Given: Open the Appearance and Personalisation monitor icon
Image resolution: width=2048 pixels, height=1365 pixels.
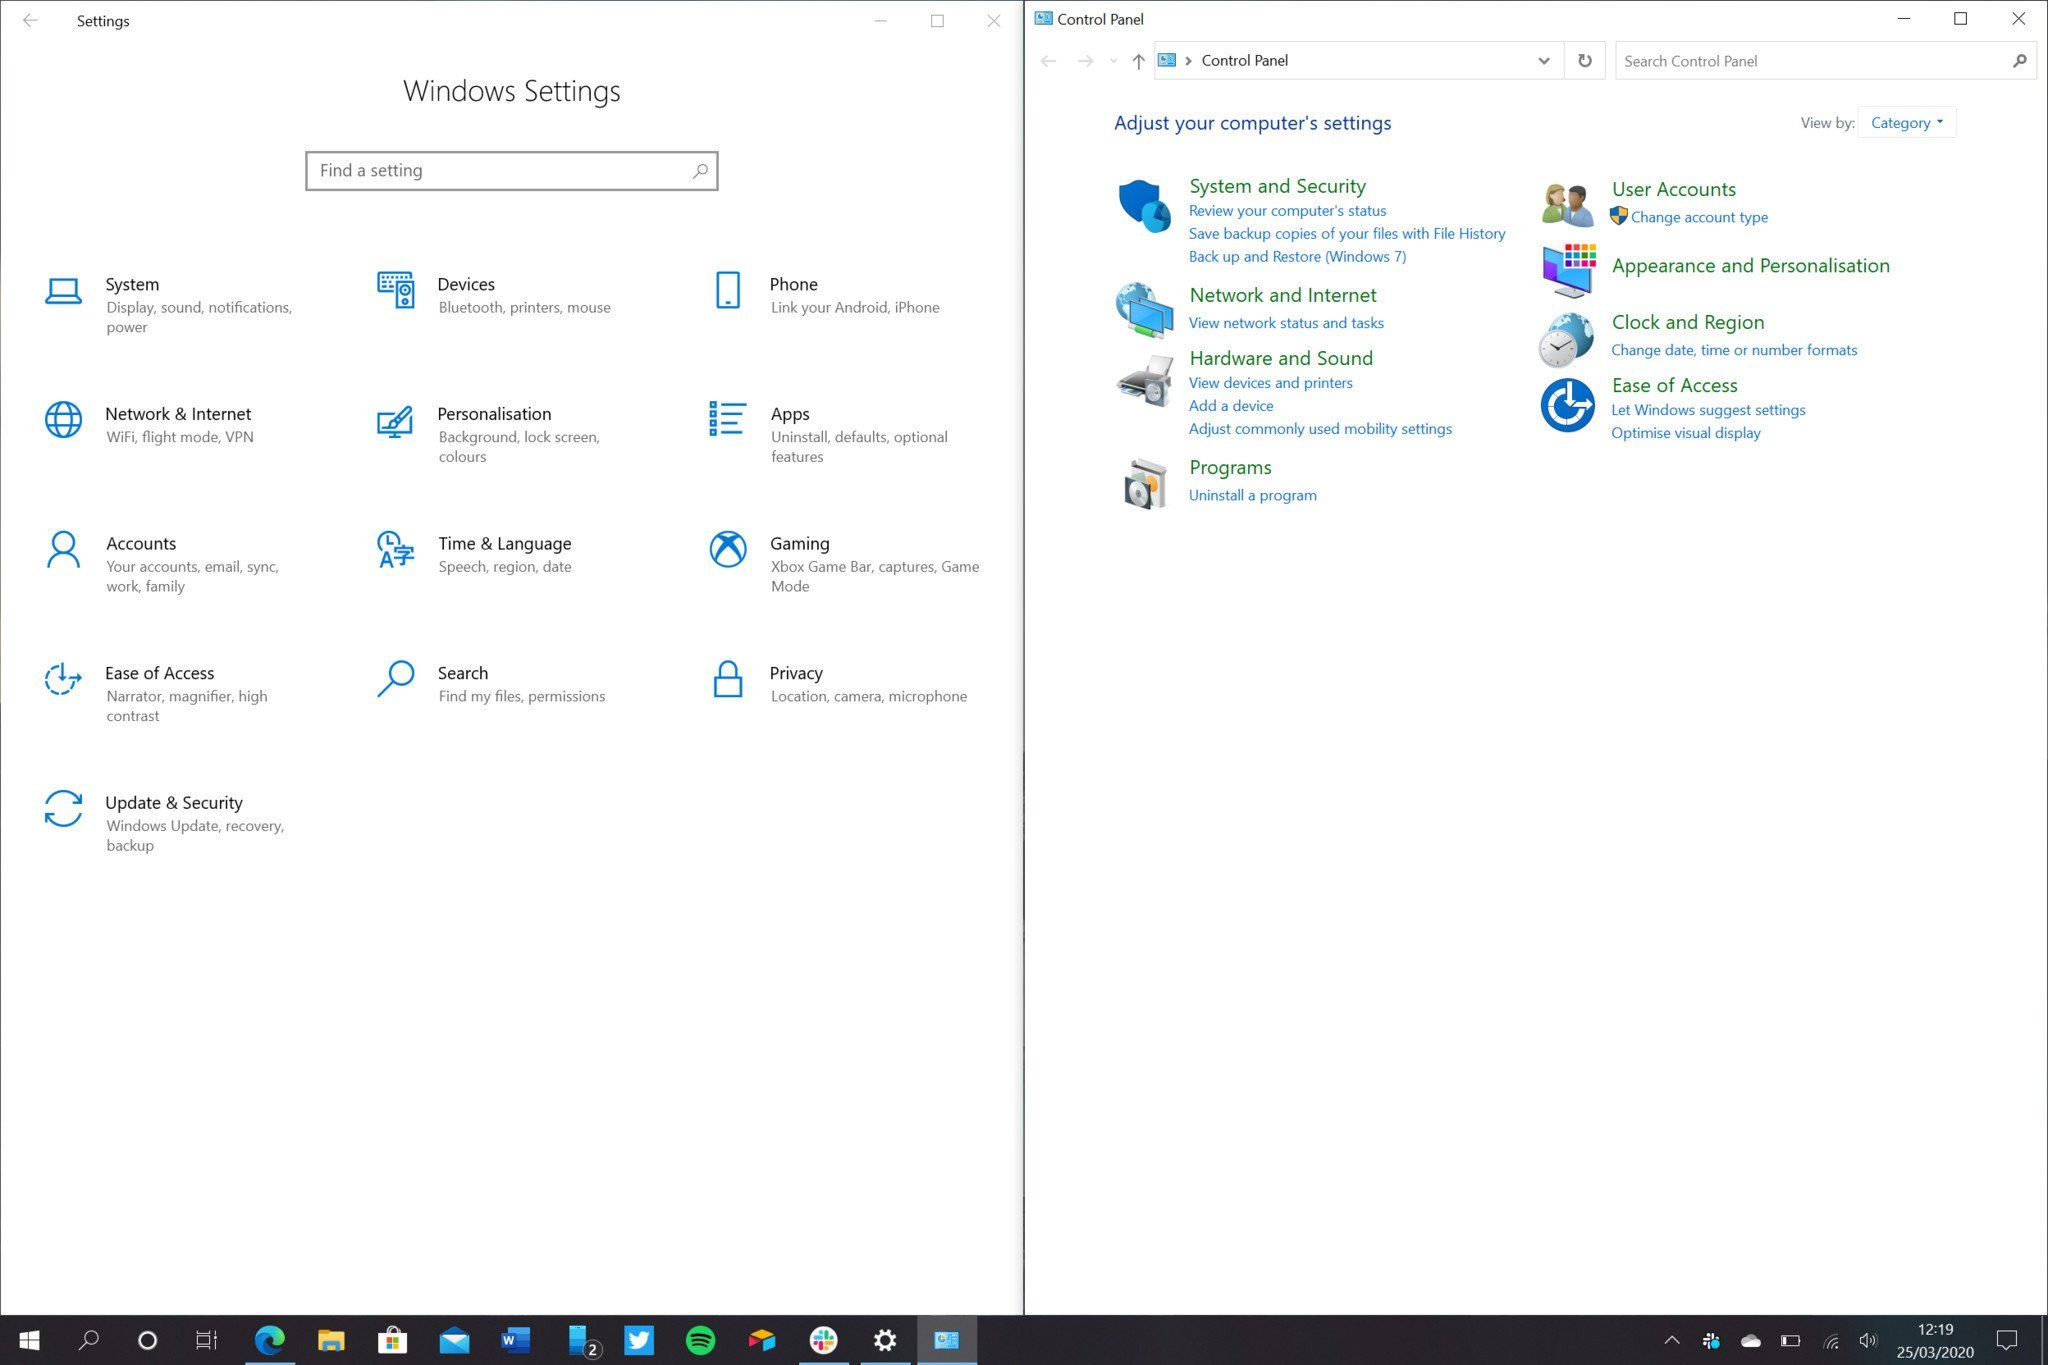Looking at the screenshot, I should (x=1568, y=270).
